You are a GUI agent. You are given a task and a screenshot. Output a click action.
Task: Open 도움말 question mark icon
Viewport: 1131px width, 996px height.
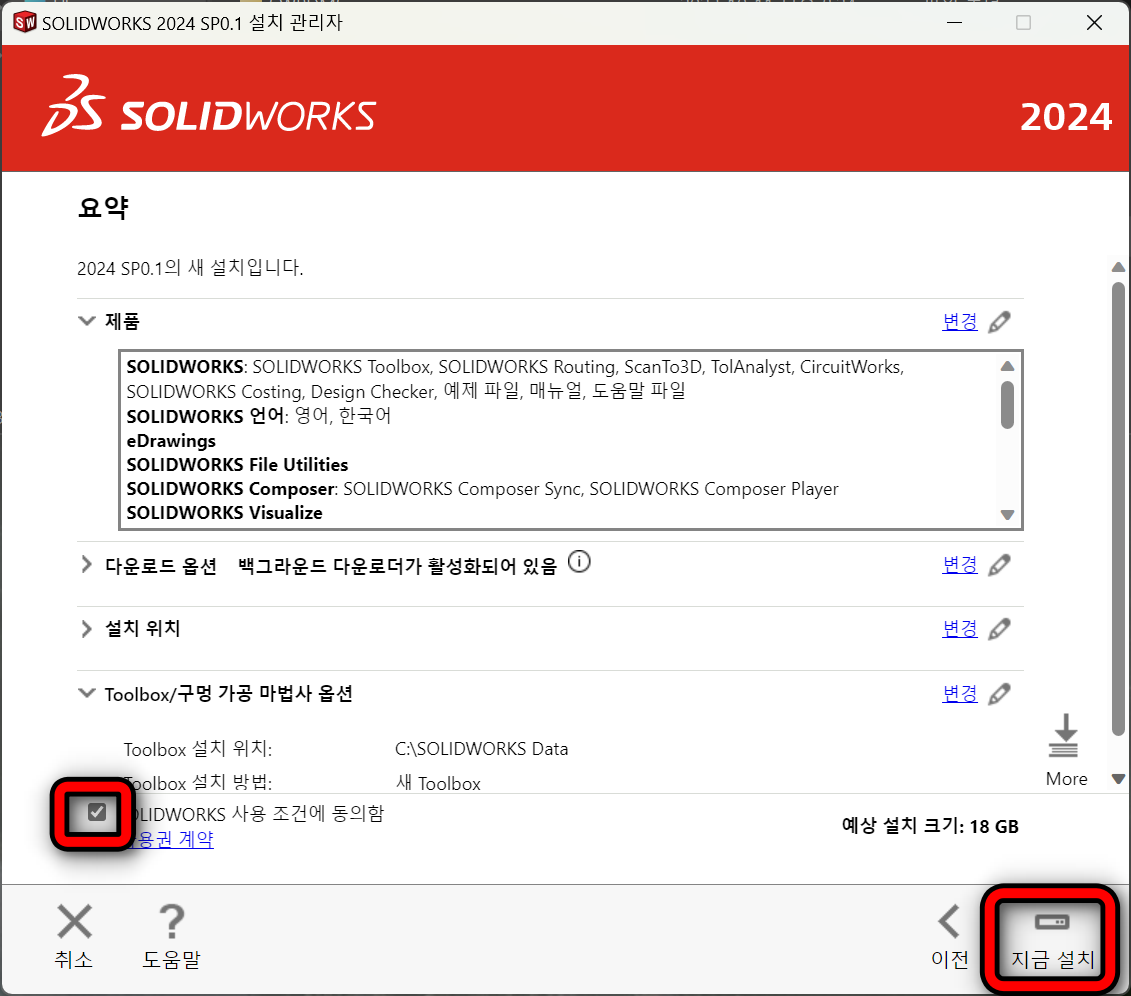point(172,922)
